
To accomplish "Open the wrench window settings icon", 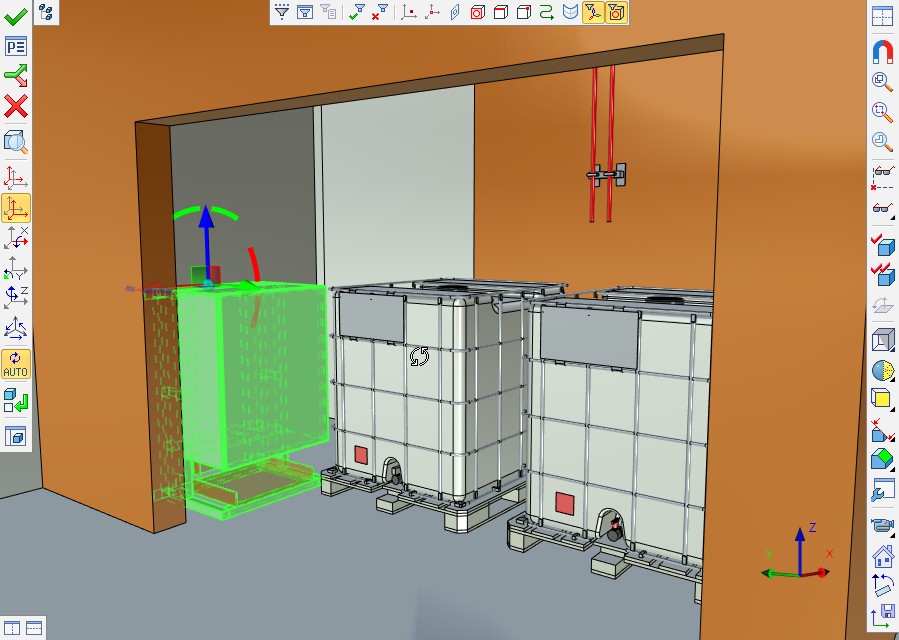I will [x=883, y=490].
